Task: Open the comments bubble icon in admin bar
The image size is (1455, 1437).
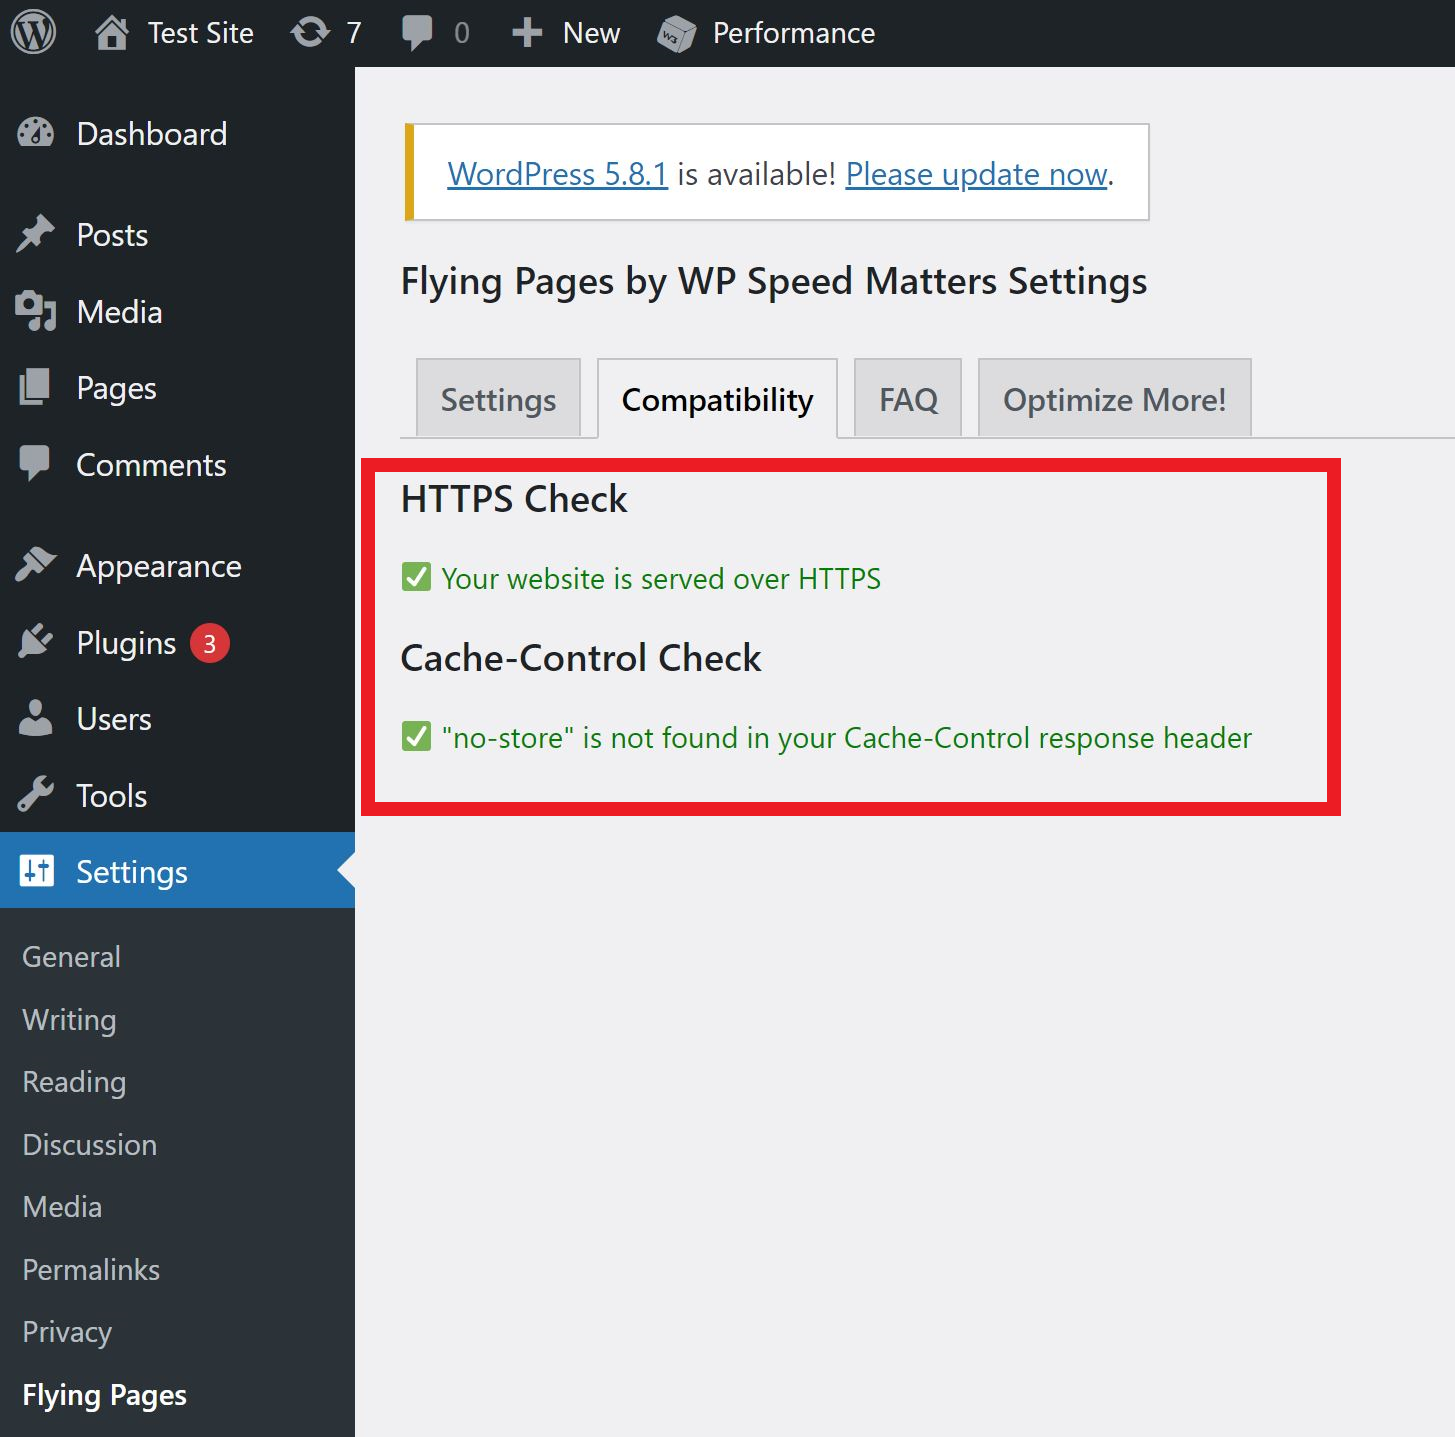Action: tap(417, 33)
